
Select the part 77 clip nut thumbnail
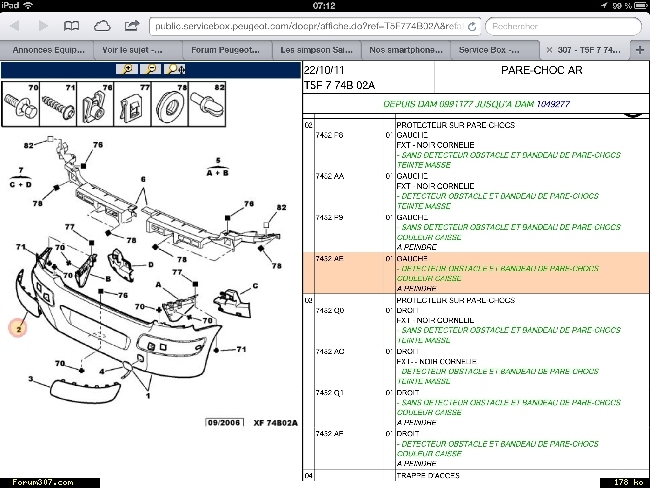(x=133, y=104)
